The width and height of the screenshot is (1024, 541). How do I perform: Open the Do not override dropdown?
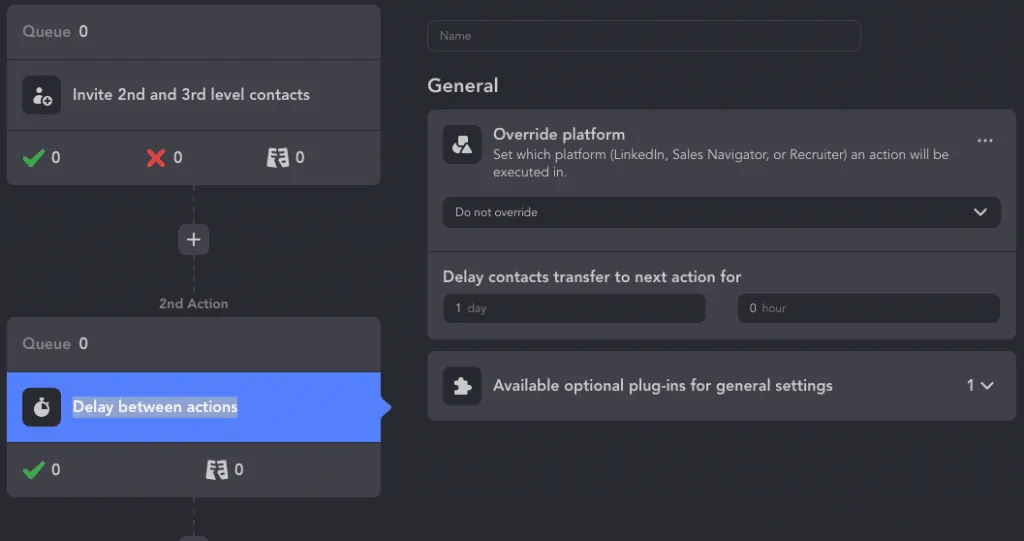tap(721, 212)
